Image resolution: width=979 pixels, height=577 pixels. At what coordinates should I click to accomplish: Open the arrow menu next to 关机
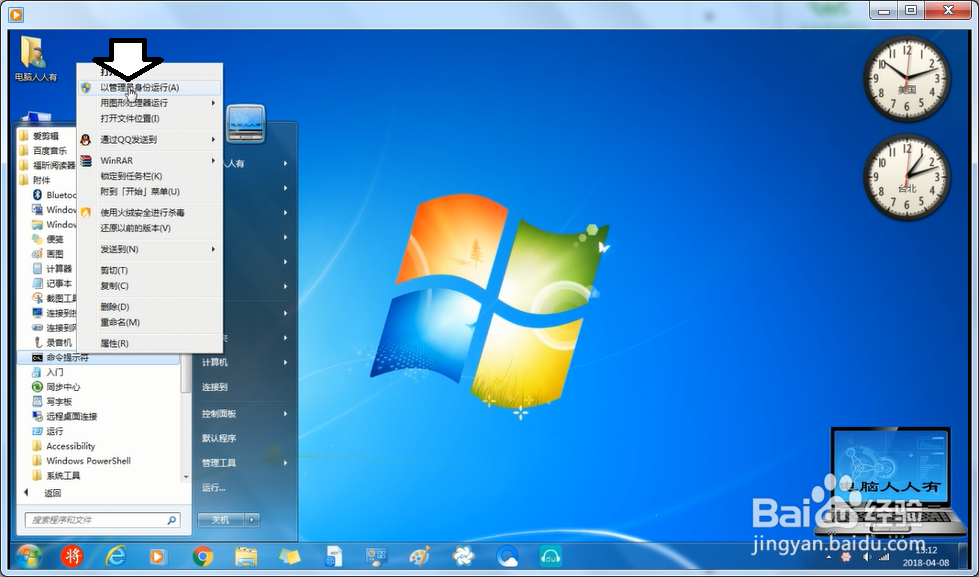coord(252,520)
